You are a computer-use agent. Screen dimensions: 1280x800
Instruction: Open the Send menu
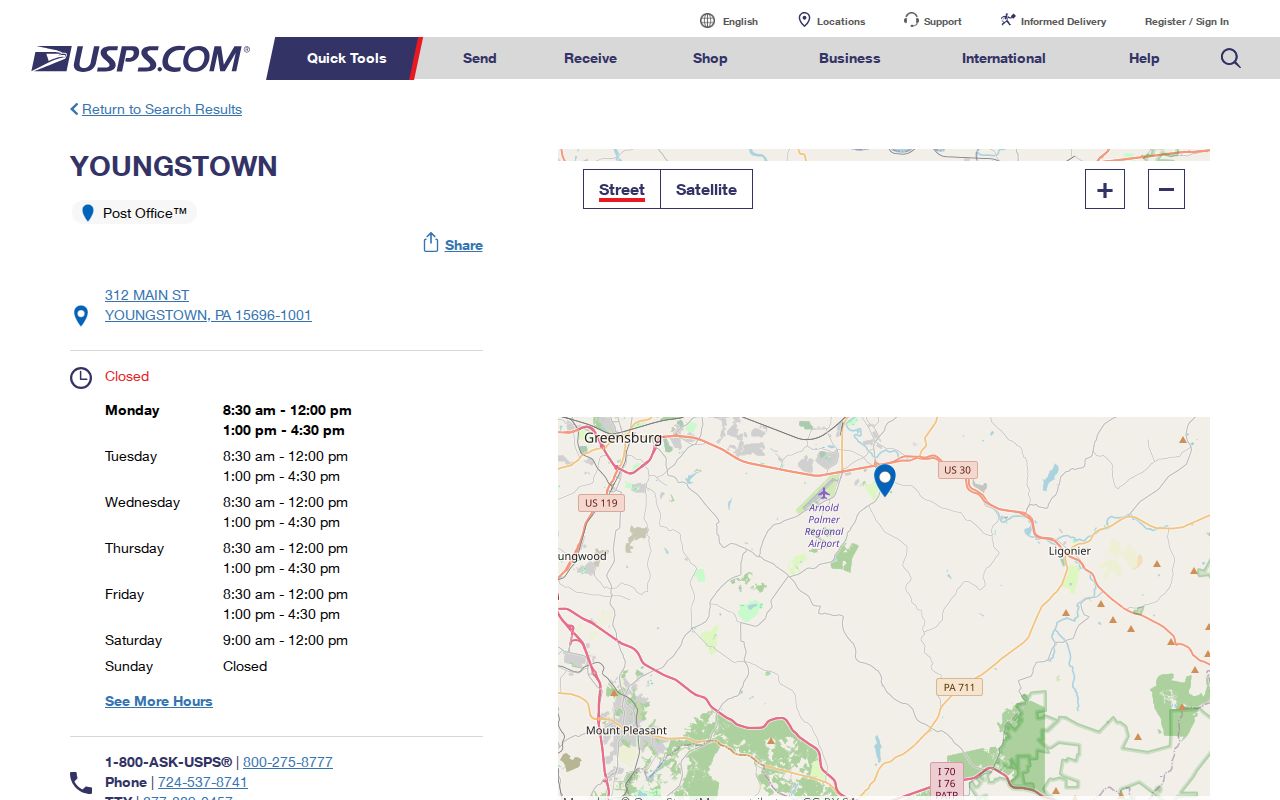click(x=480, y=58)
